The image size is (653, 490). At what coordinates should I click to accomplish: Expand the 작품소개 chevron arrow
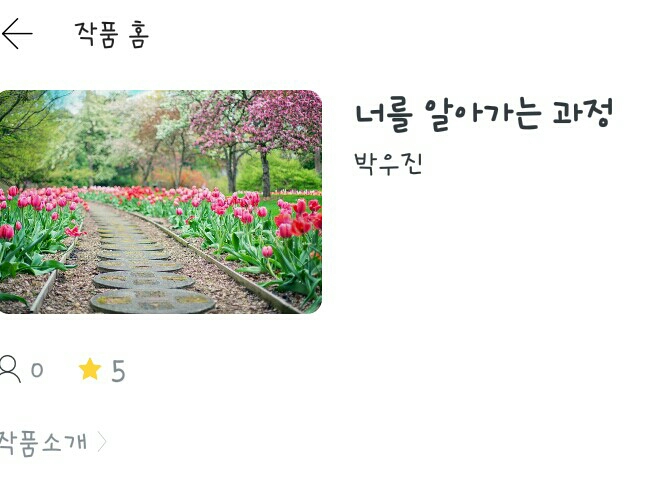(102, 442)
